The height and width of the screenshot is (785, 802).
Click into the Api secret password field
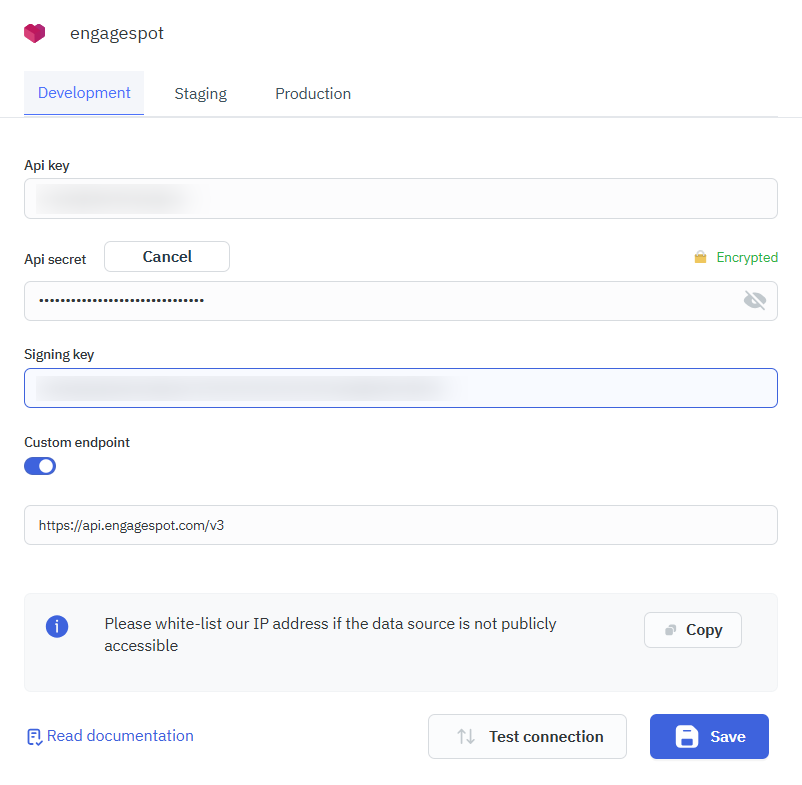[380, 300]
